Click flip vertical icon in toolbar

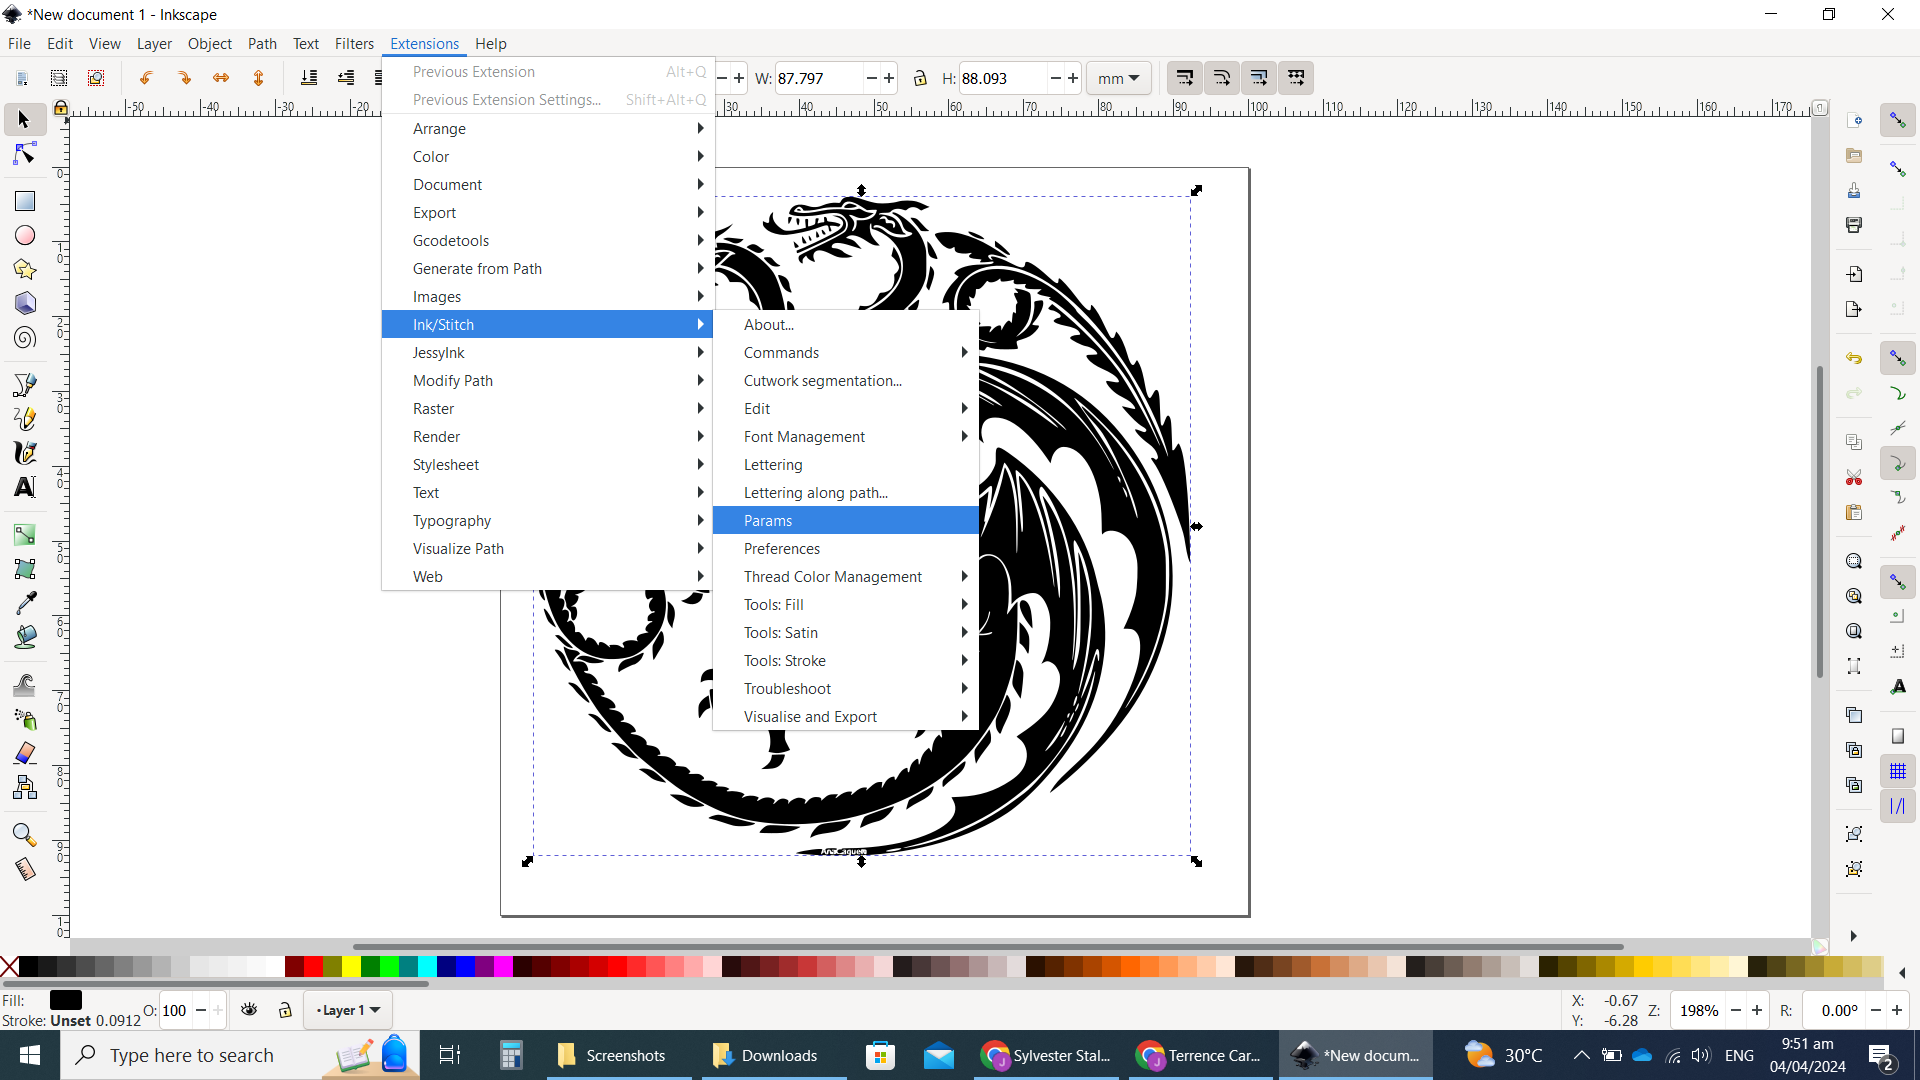coord(258,78)
